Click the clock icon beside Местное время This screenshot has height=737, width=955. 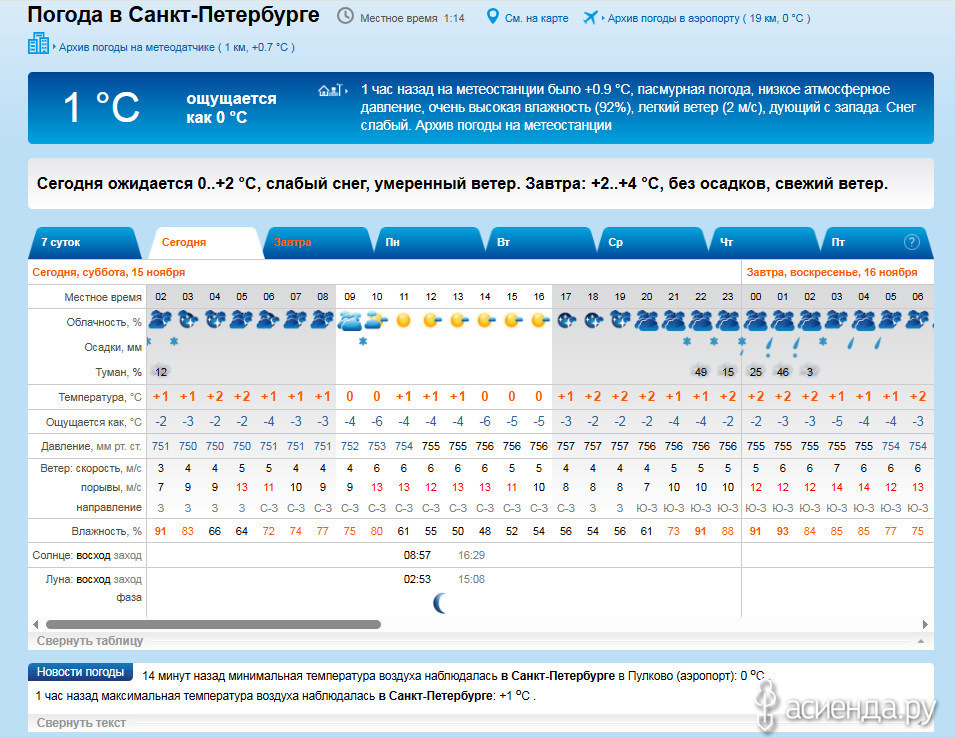[345, 17]
